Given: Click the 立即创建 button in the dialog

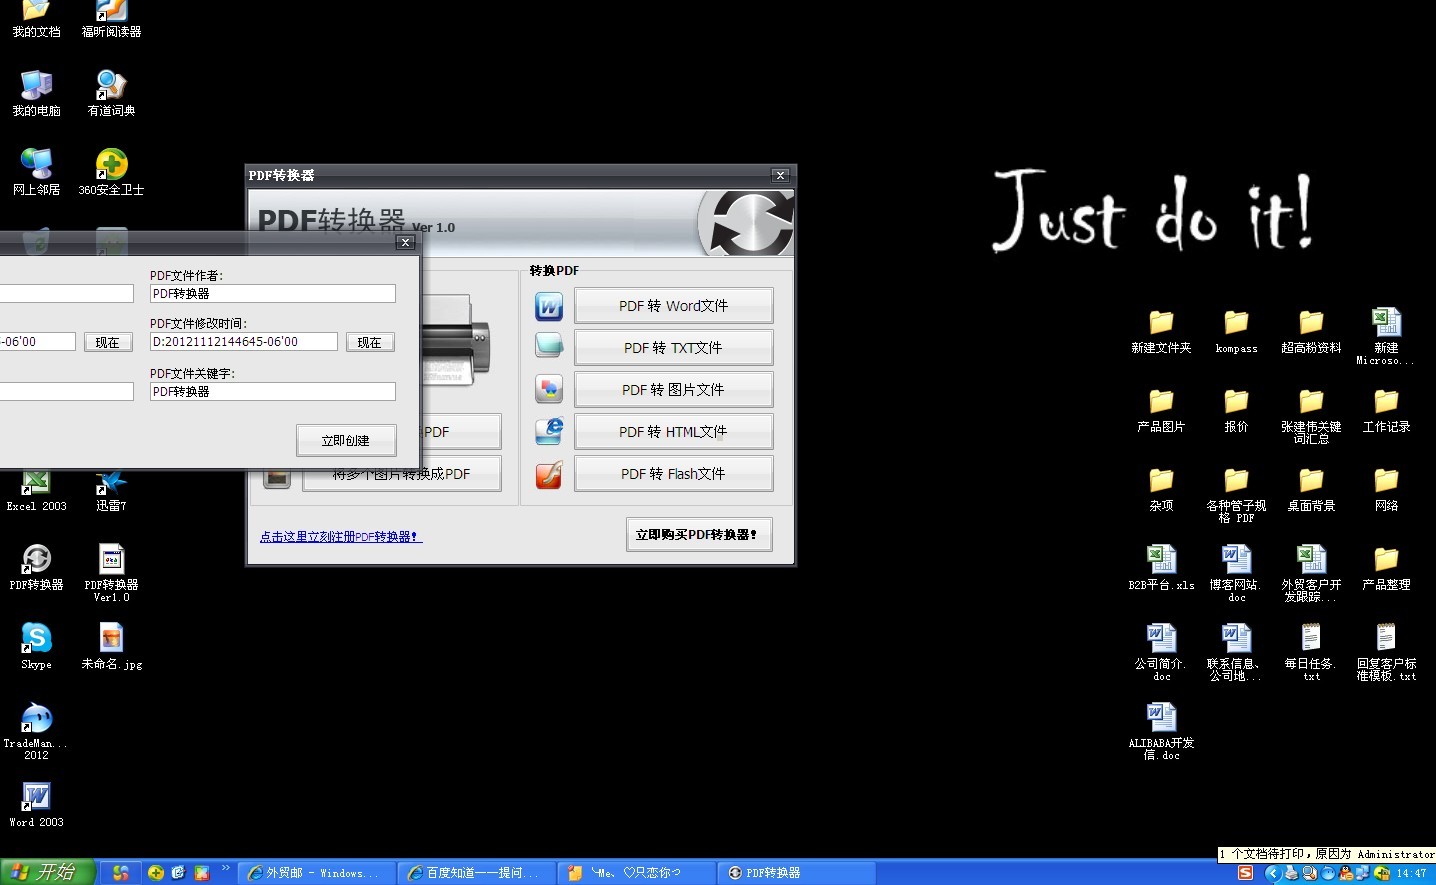Looking at the screenshot, I should click(x=346, y=440).
